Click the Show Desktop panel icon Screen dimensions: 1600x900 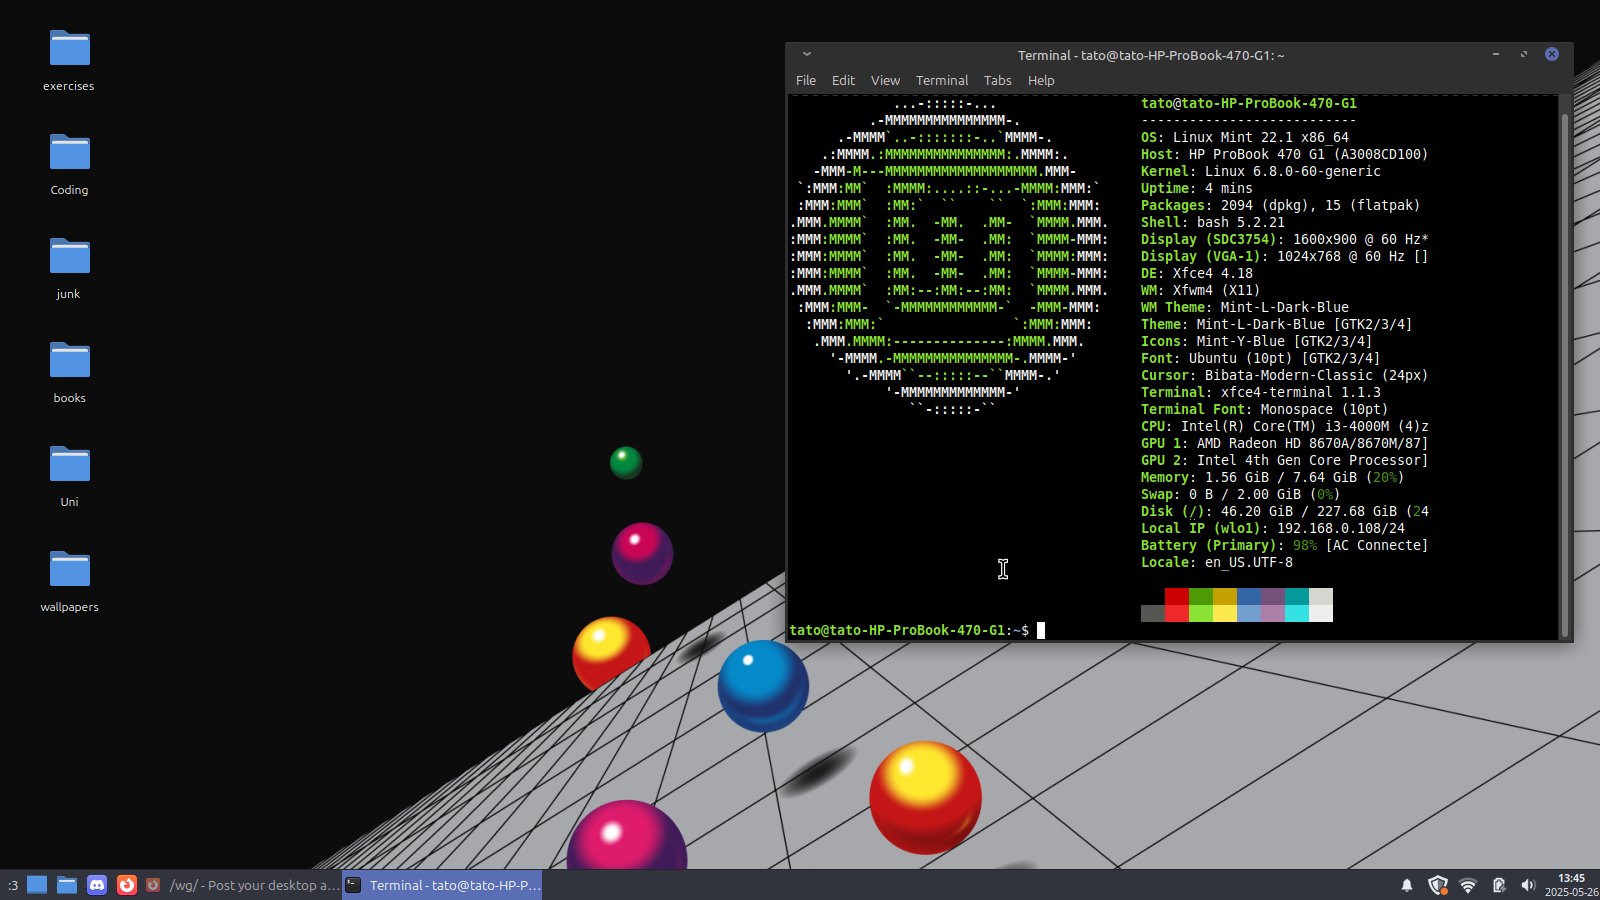(37, 885)
